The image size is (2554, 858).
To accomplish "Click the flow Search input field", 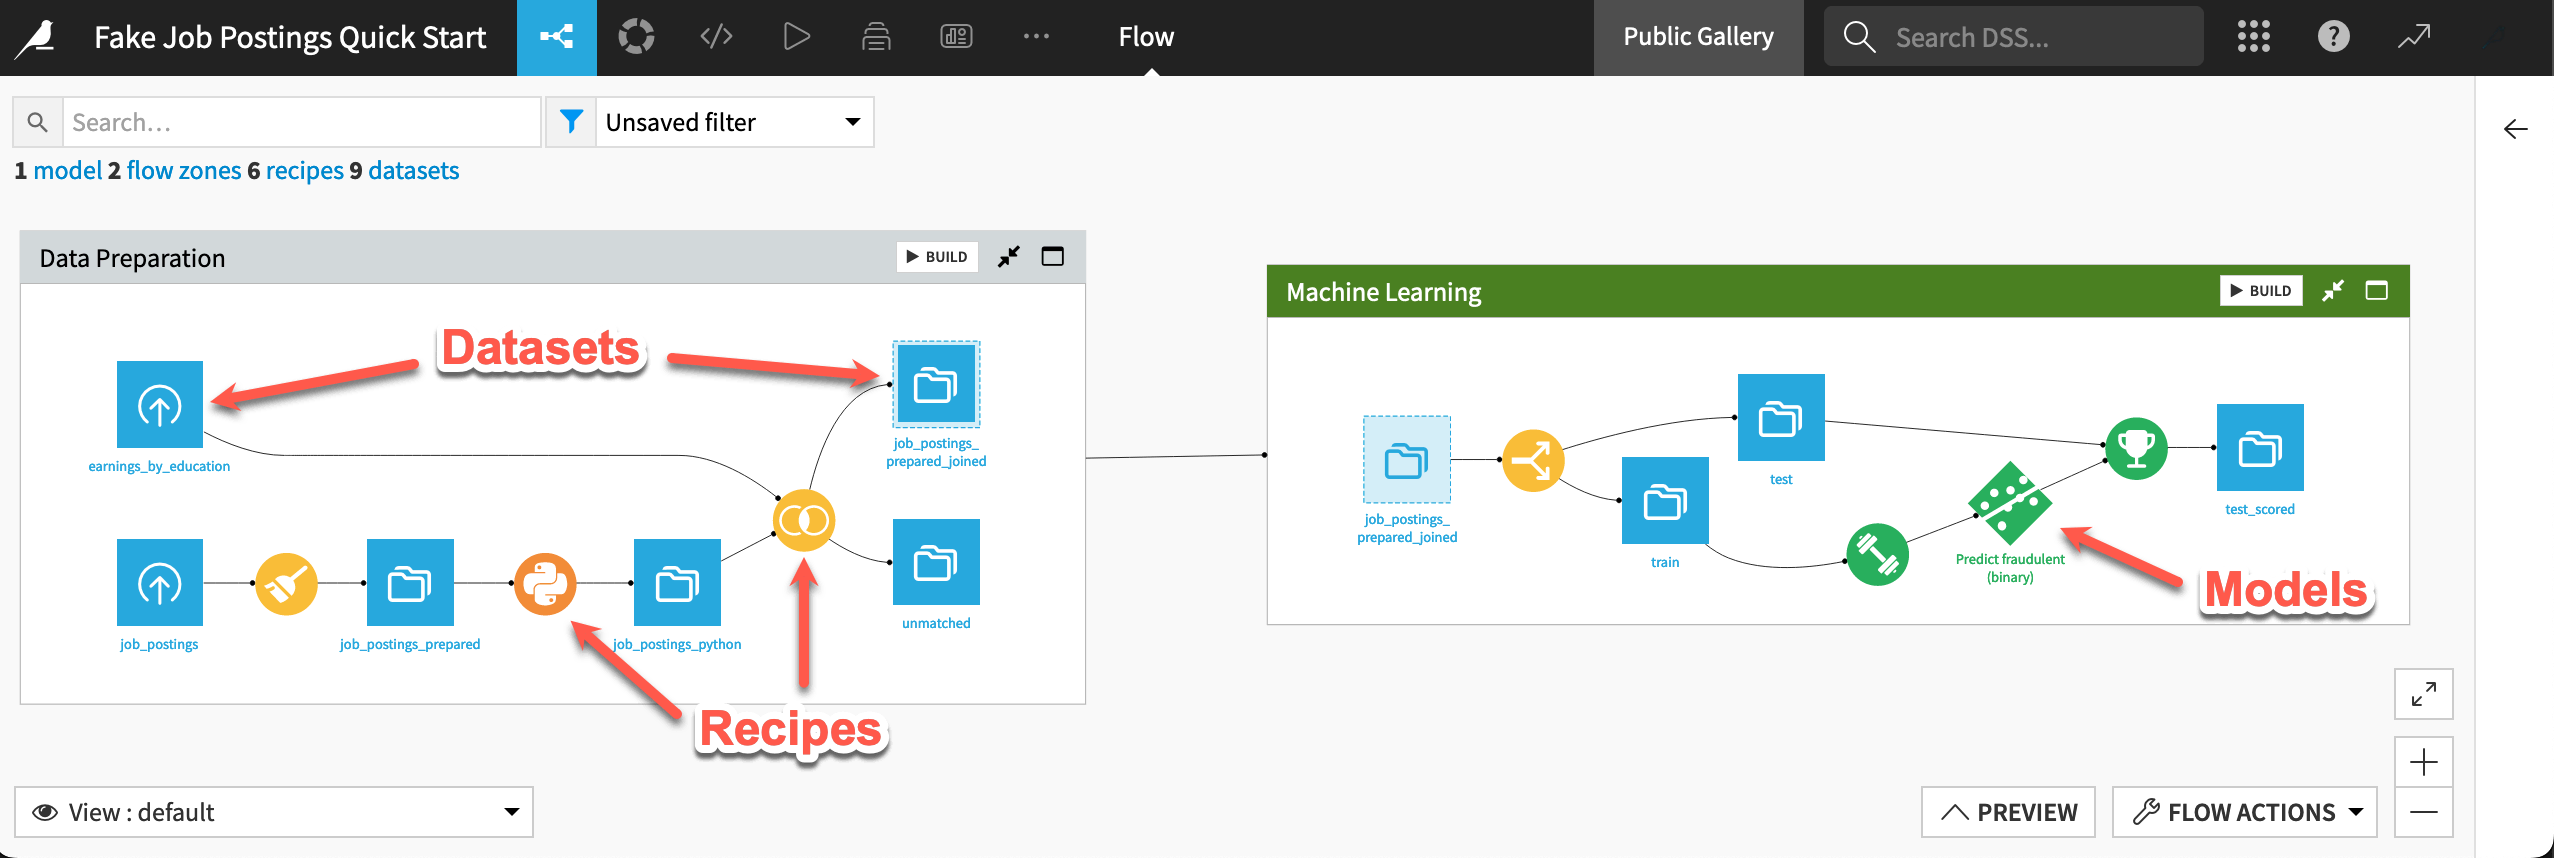I will point(301,122).
